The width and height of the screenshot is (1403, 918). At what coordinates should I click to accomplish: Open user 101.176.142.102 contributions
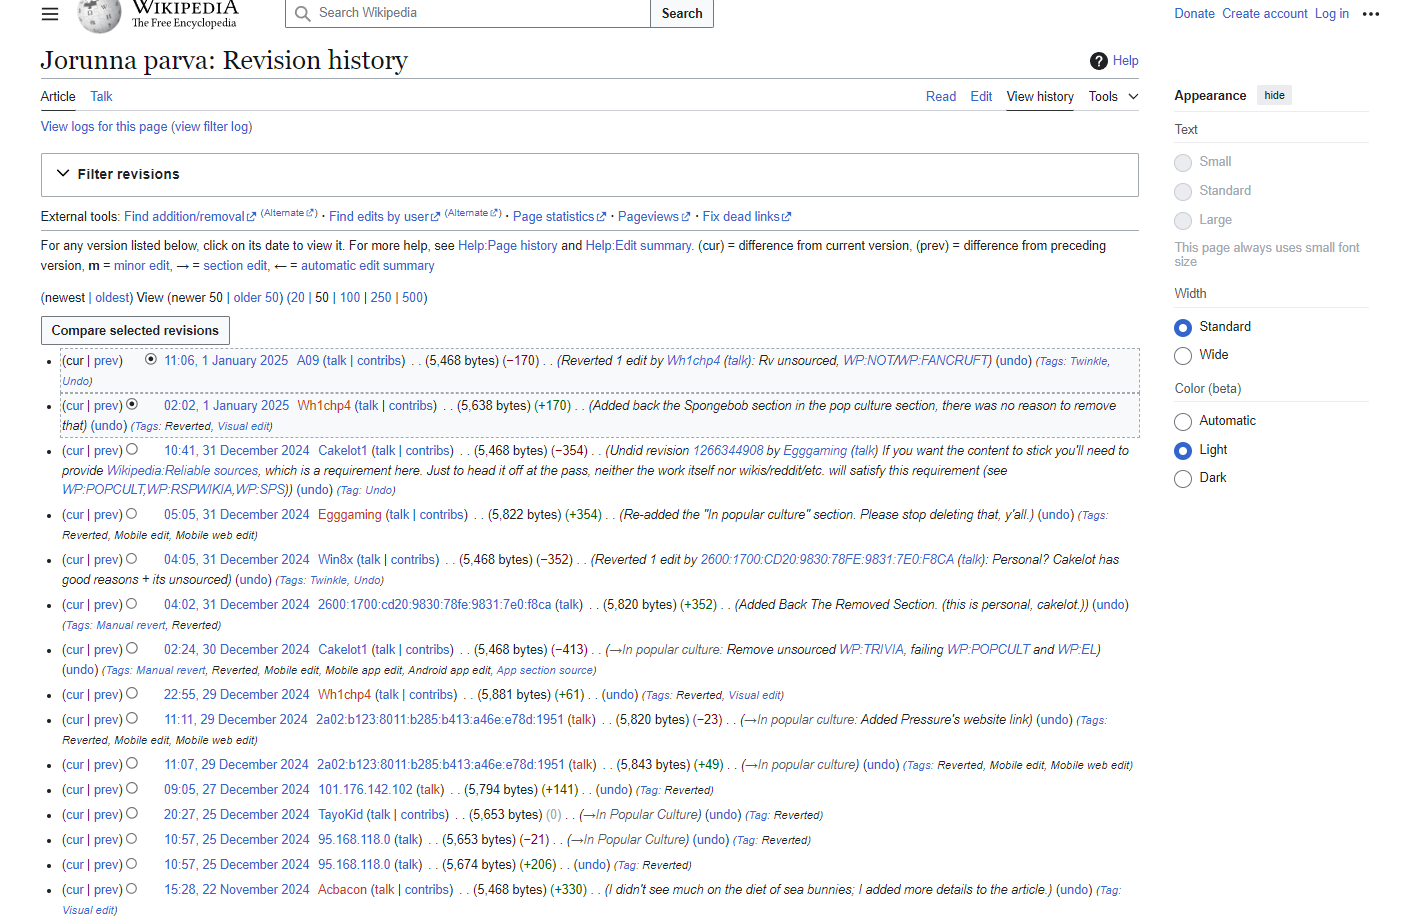(366, 789)
